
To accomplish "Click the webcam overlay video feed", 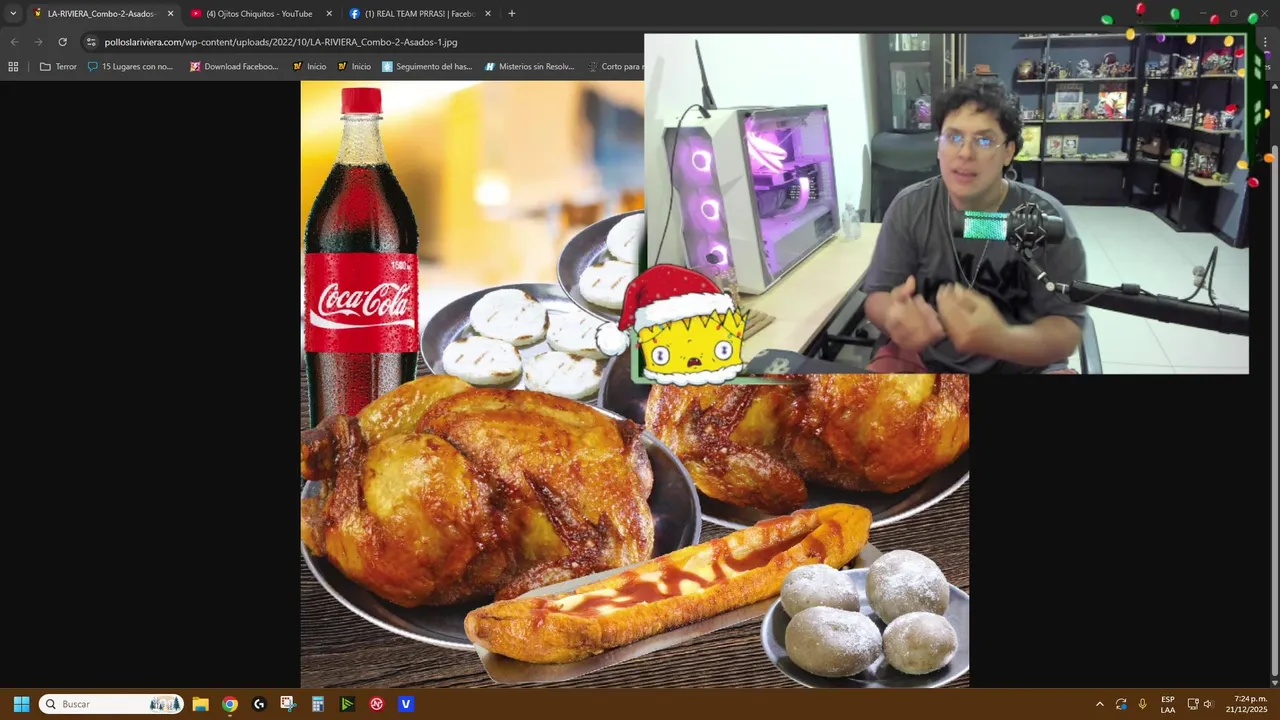I will pyautogui.click(x=946, y=204).
